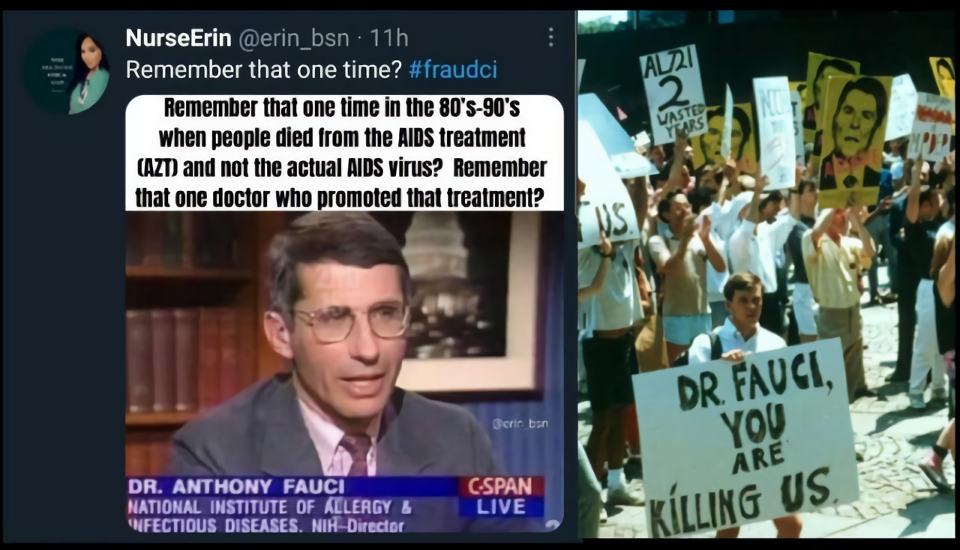Viewport: 960px width, 550px height.
Task: Click the 'Dr. Fauci, you are killing us' sign
Action: point(744,438)
